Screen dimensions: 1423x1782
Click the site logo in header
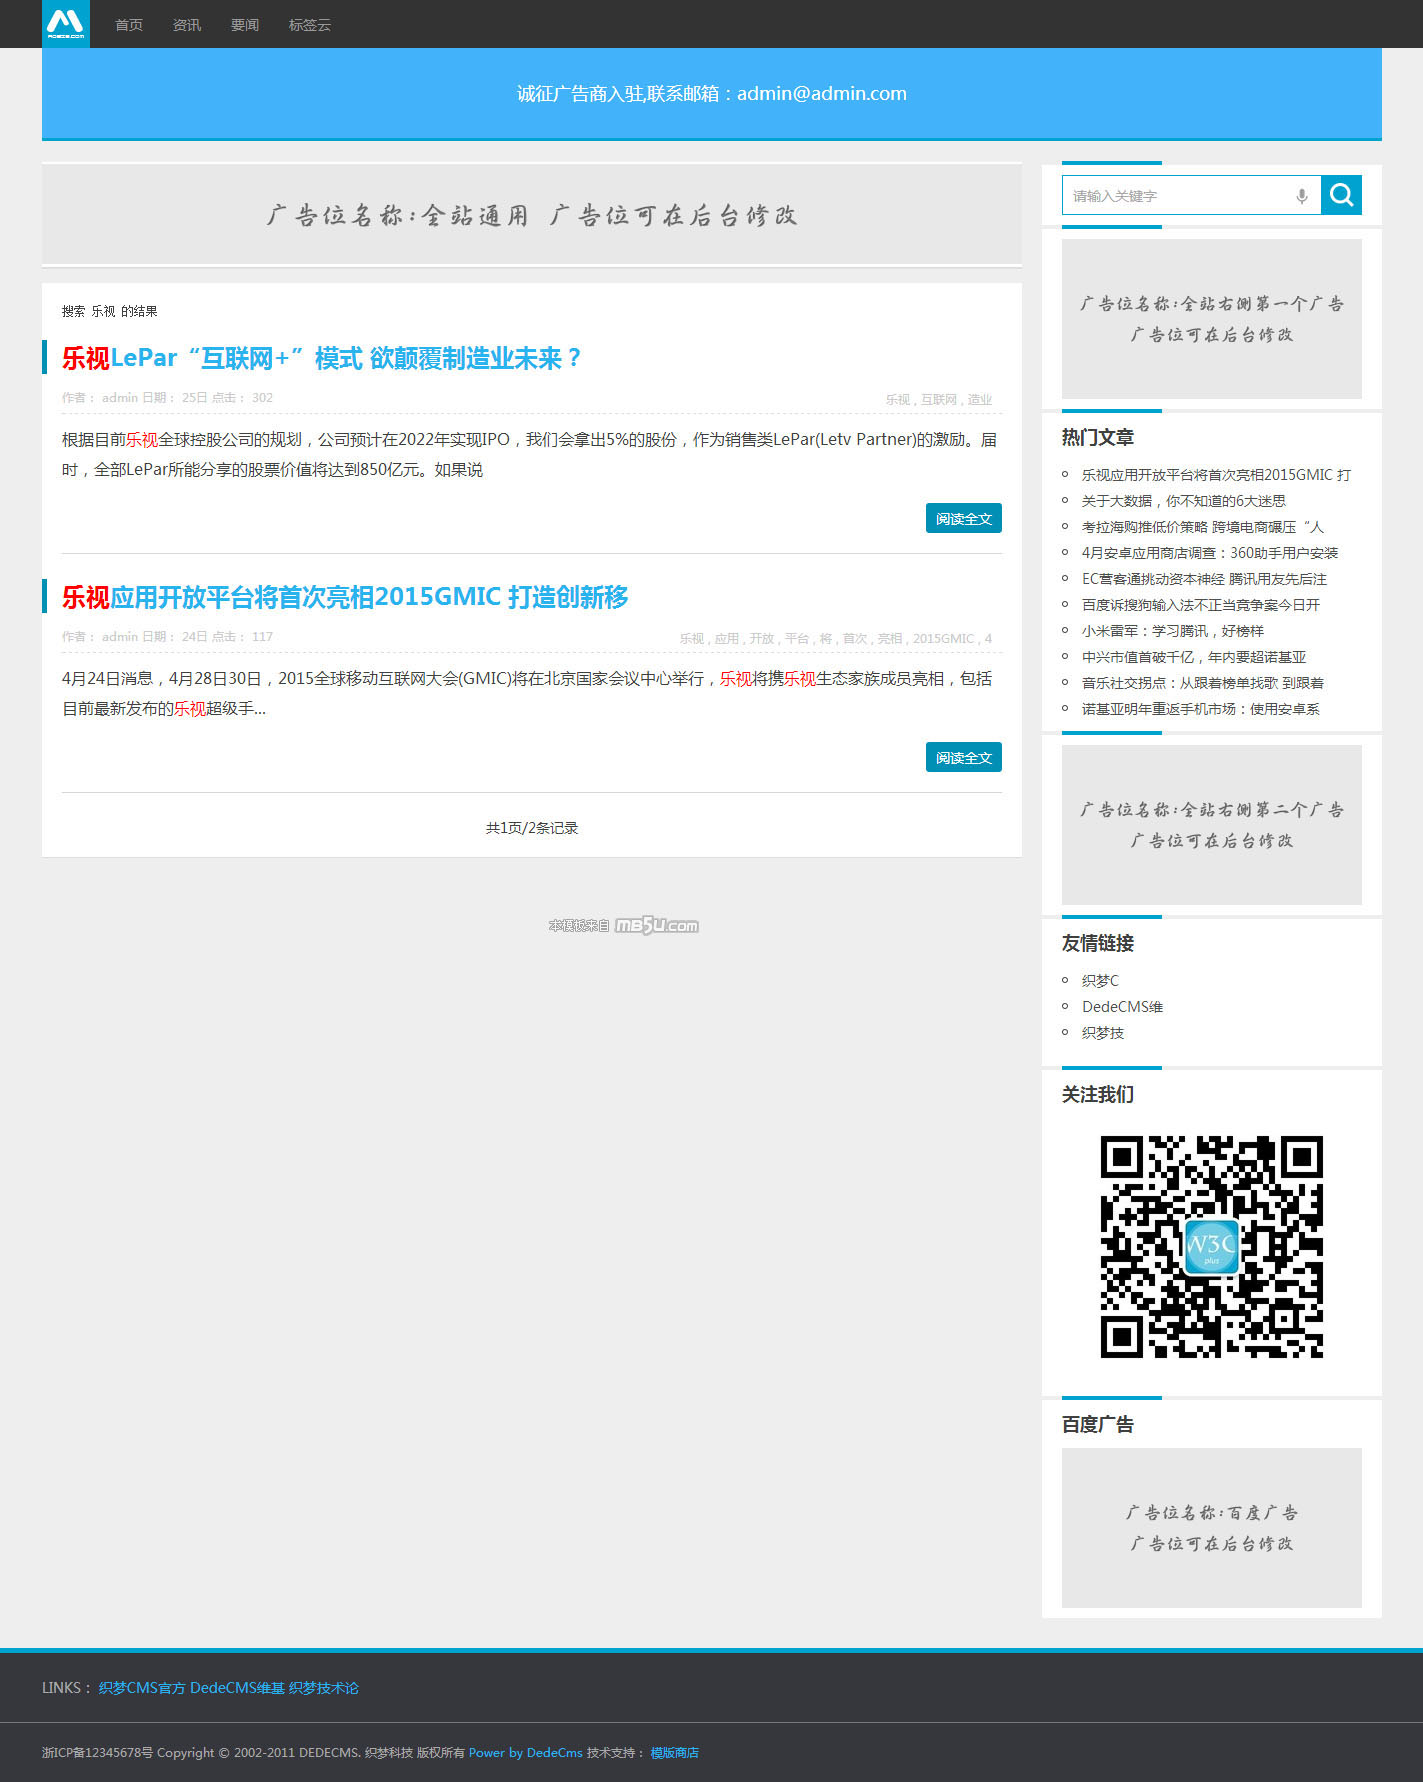(66, 24)
